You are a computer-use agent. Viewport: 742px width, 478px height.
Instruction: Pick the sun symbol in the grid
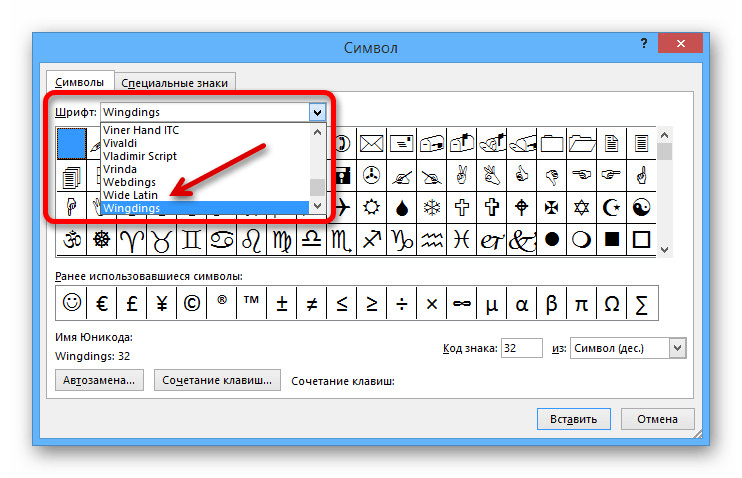[x=371, y=207]
